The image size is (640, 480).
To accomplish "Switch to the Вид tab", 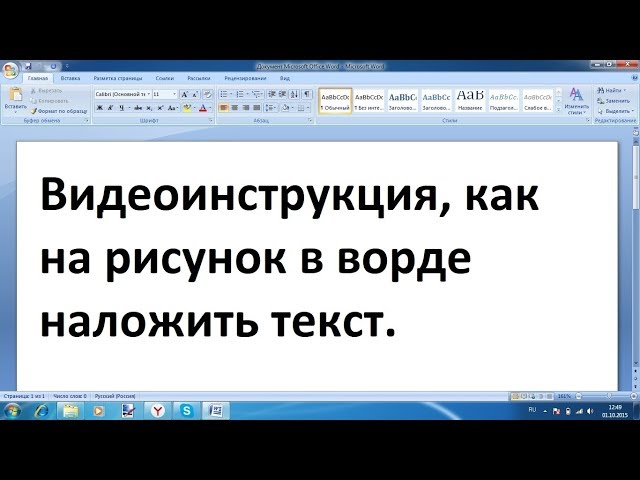I will tap(285, 78).
